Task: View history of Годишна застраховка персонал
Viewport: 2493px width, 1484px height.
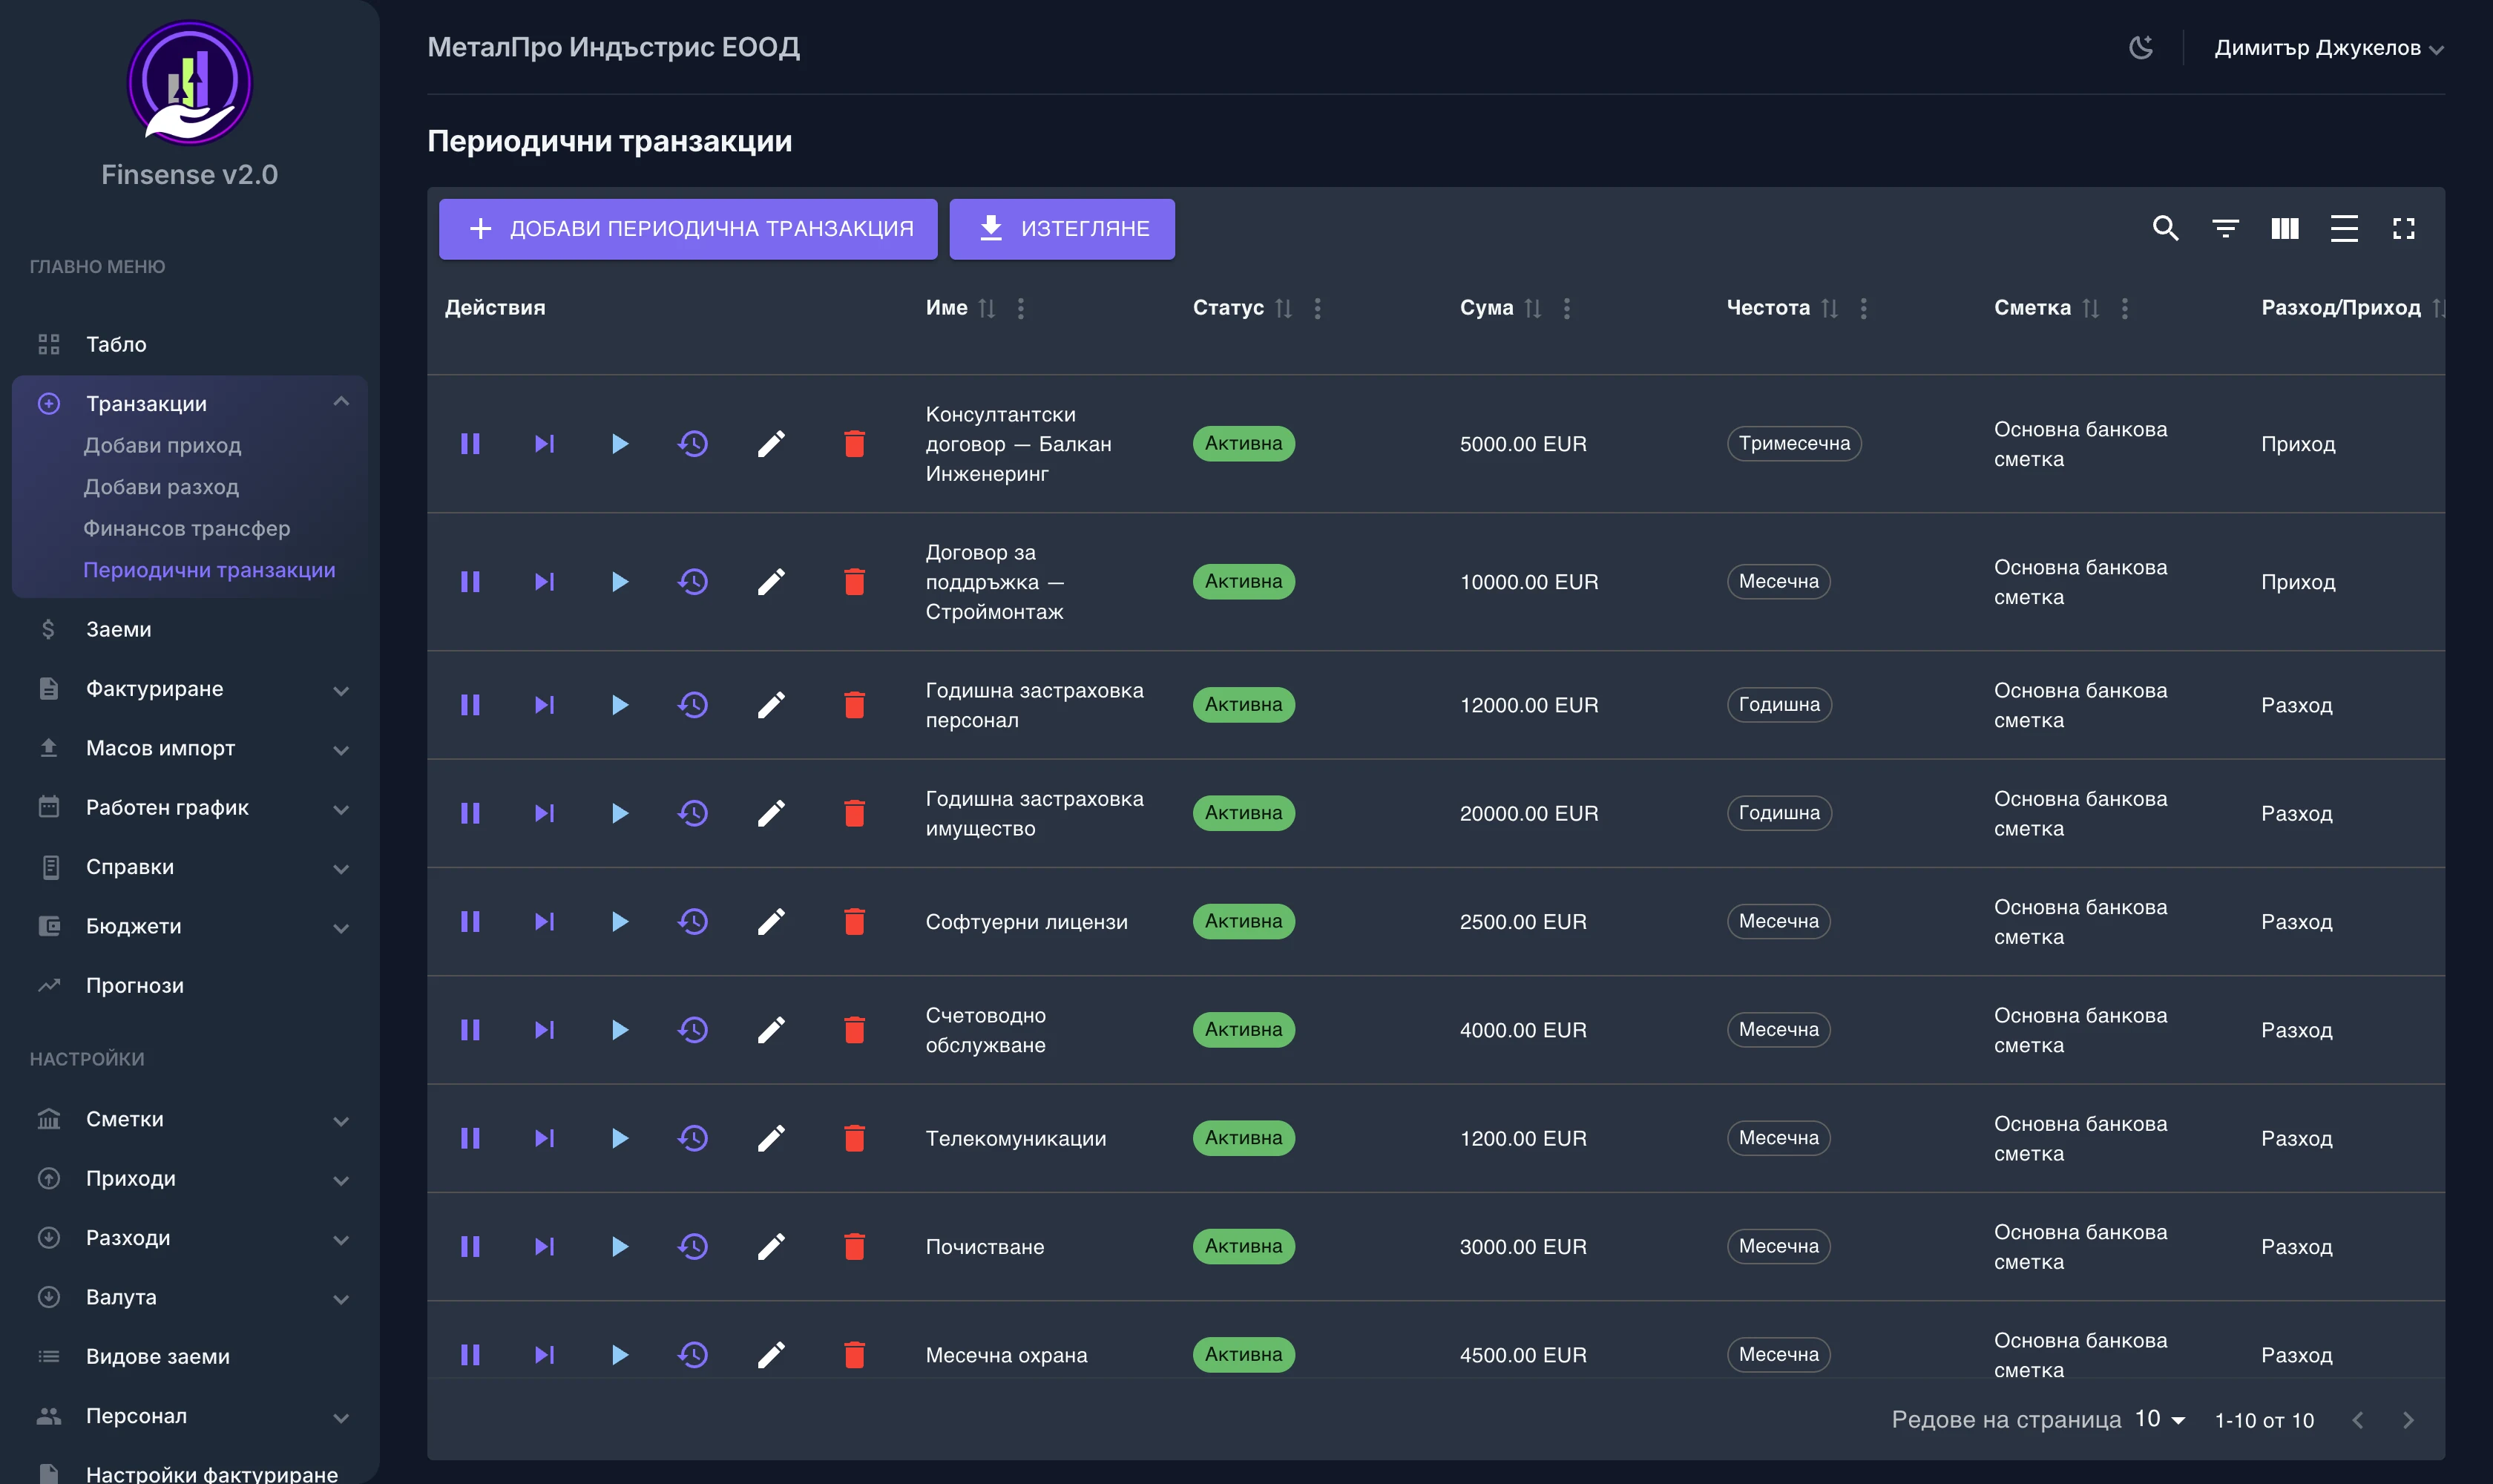Action: pos(693,705)
